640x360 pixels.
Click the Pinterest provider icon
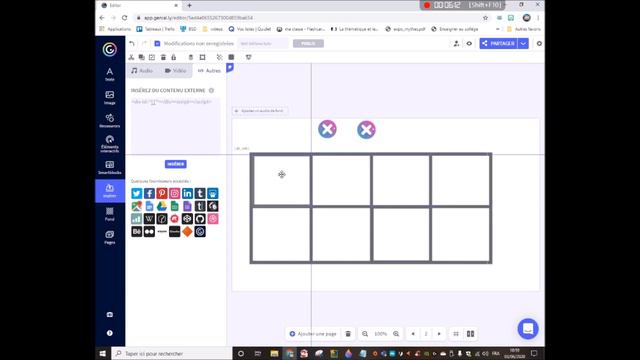coord(162,193)
